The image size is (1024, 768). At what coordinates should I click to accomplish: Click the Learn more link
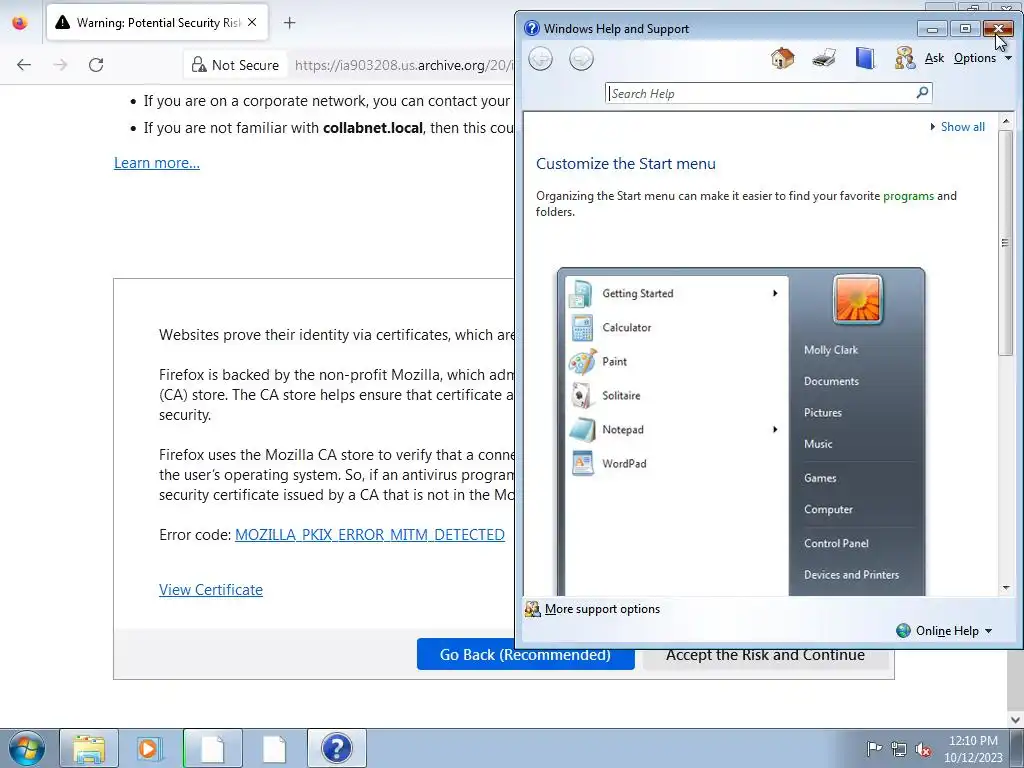tap(157, 163)
